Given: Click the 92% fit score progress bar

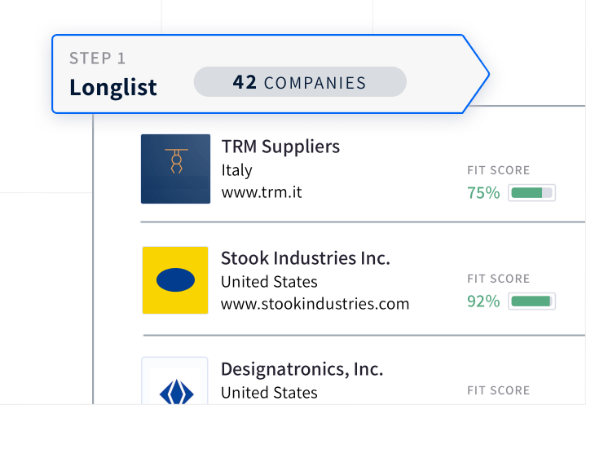Looking at the screenshot, I should 531,300.
